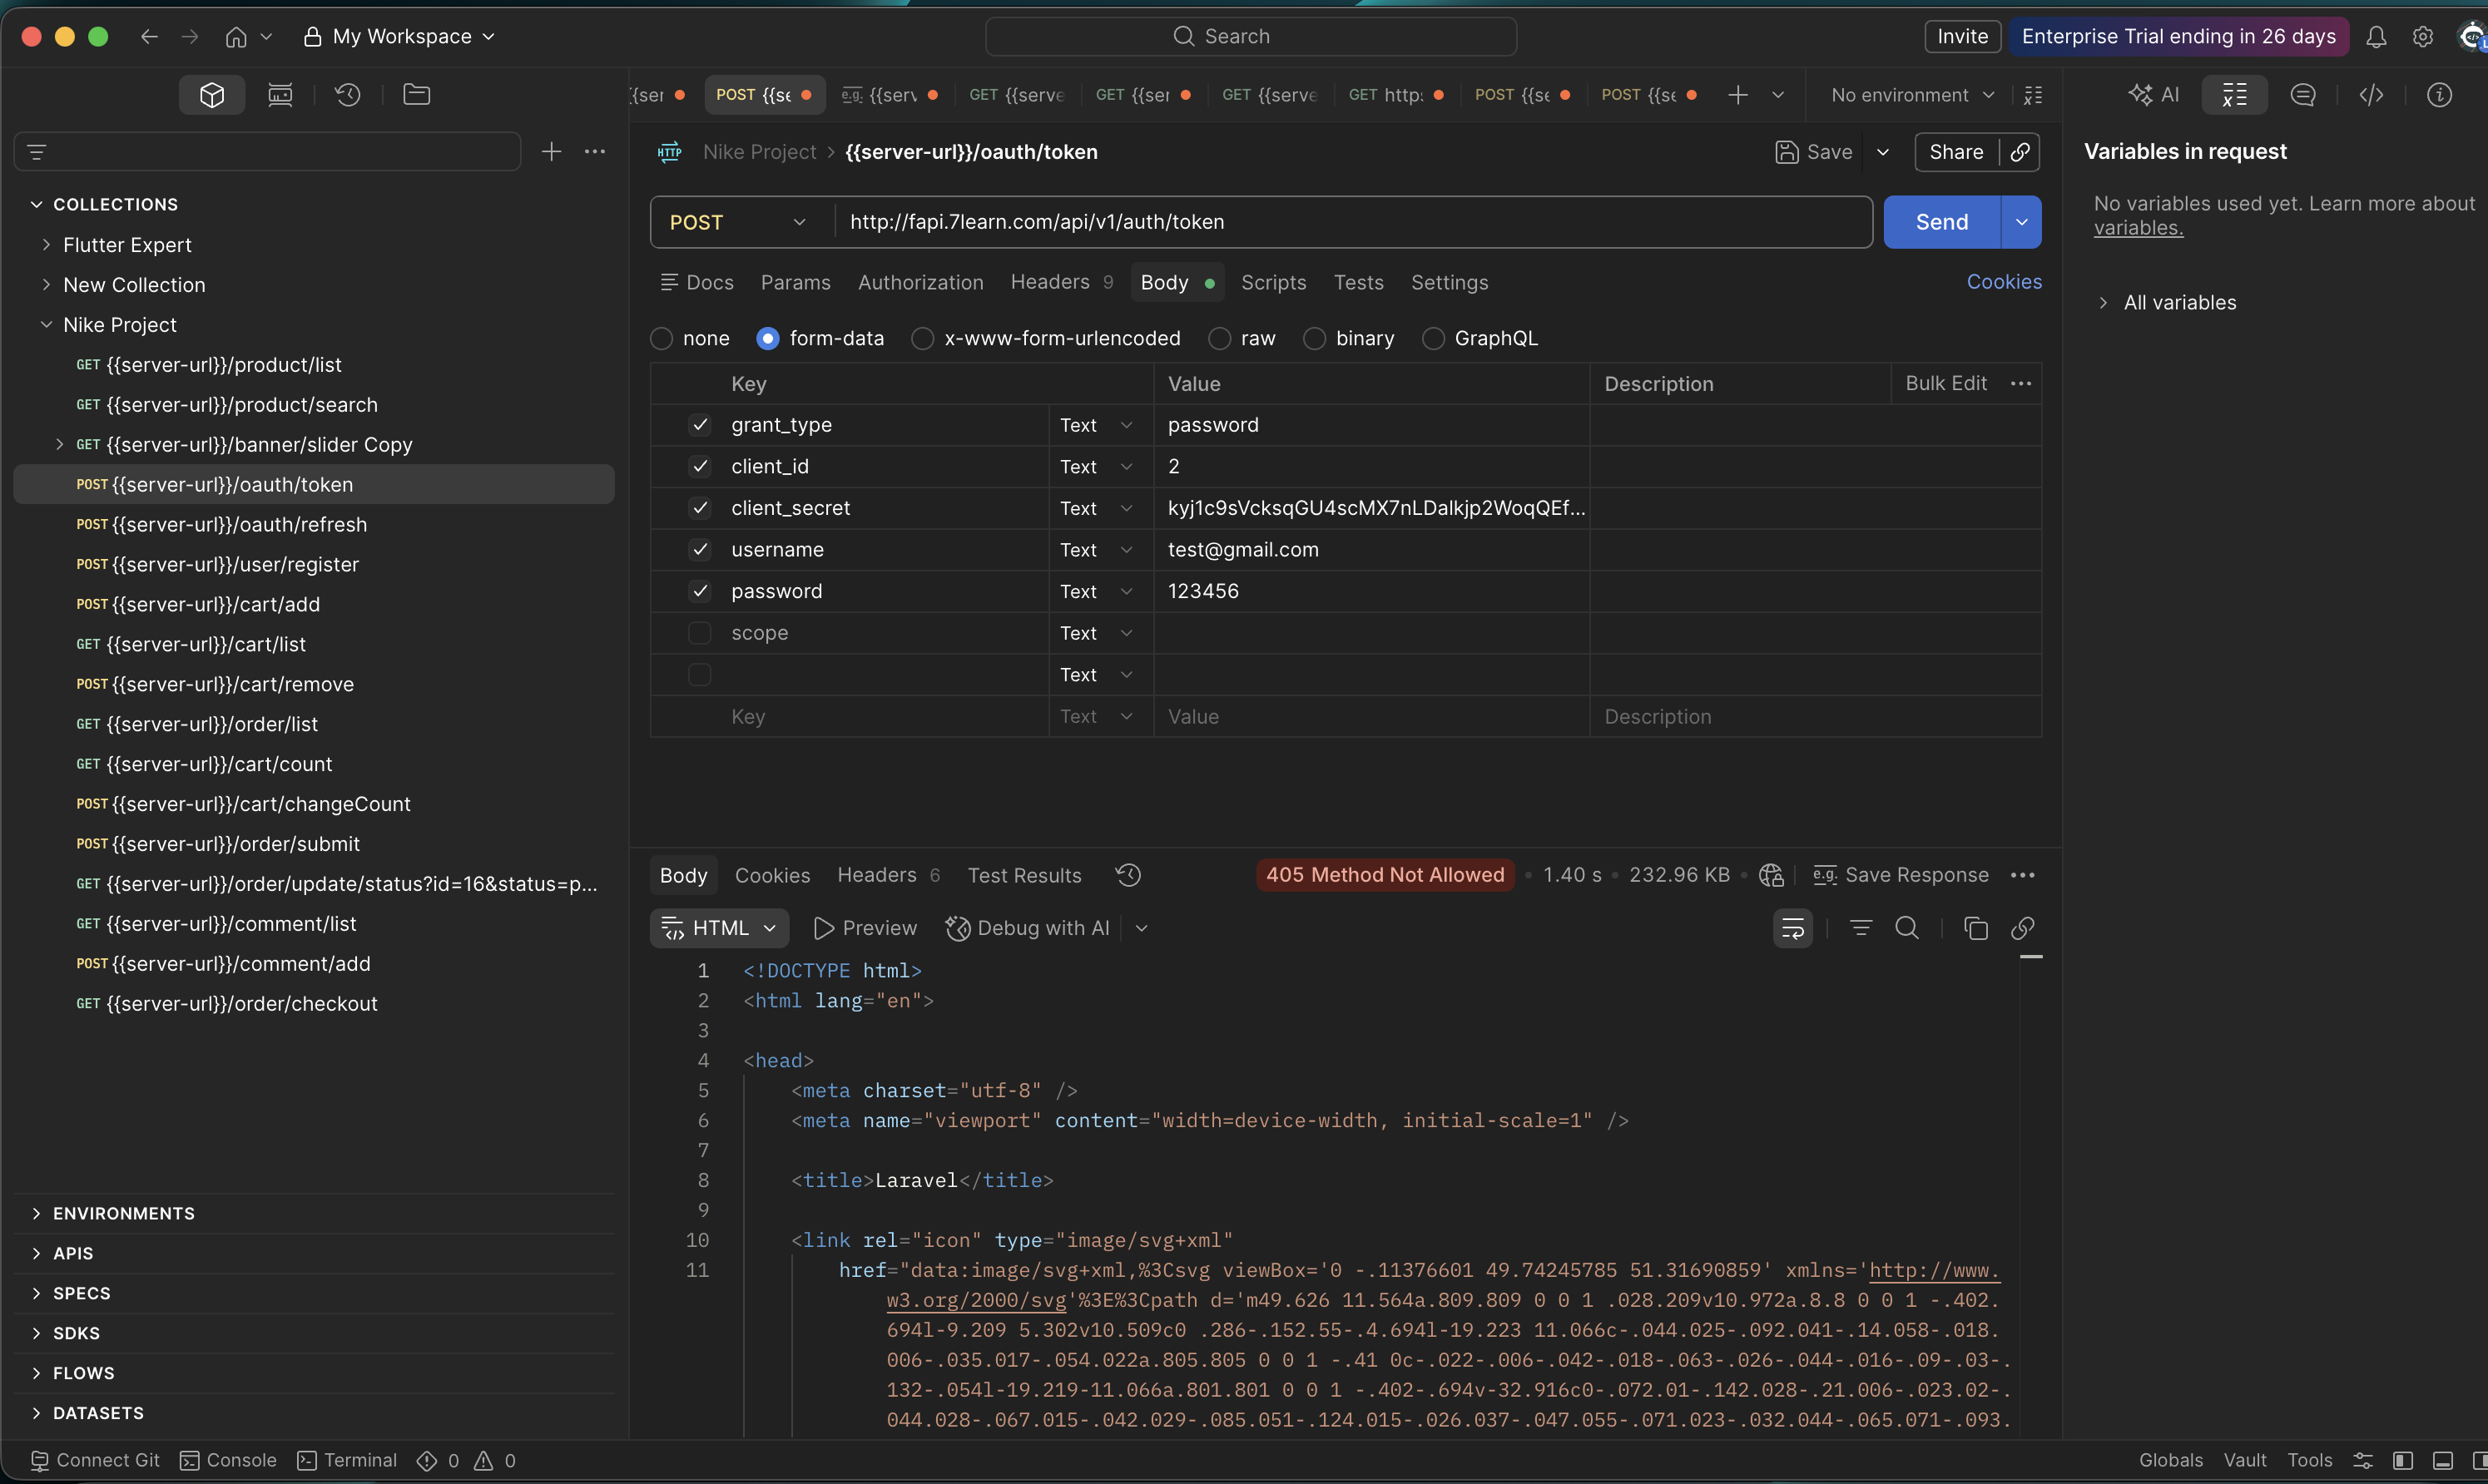2488x1484 pixels.
Task: Open the settings gear icon
Action: (x=2422, y=37)
